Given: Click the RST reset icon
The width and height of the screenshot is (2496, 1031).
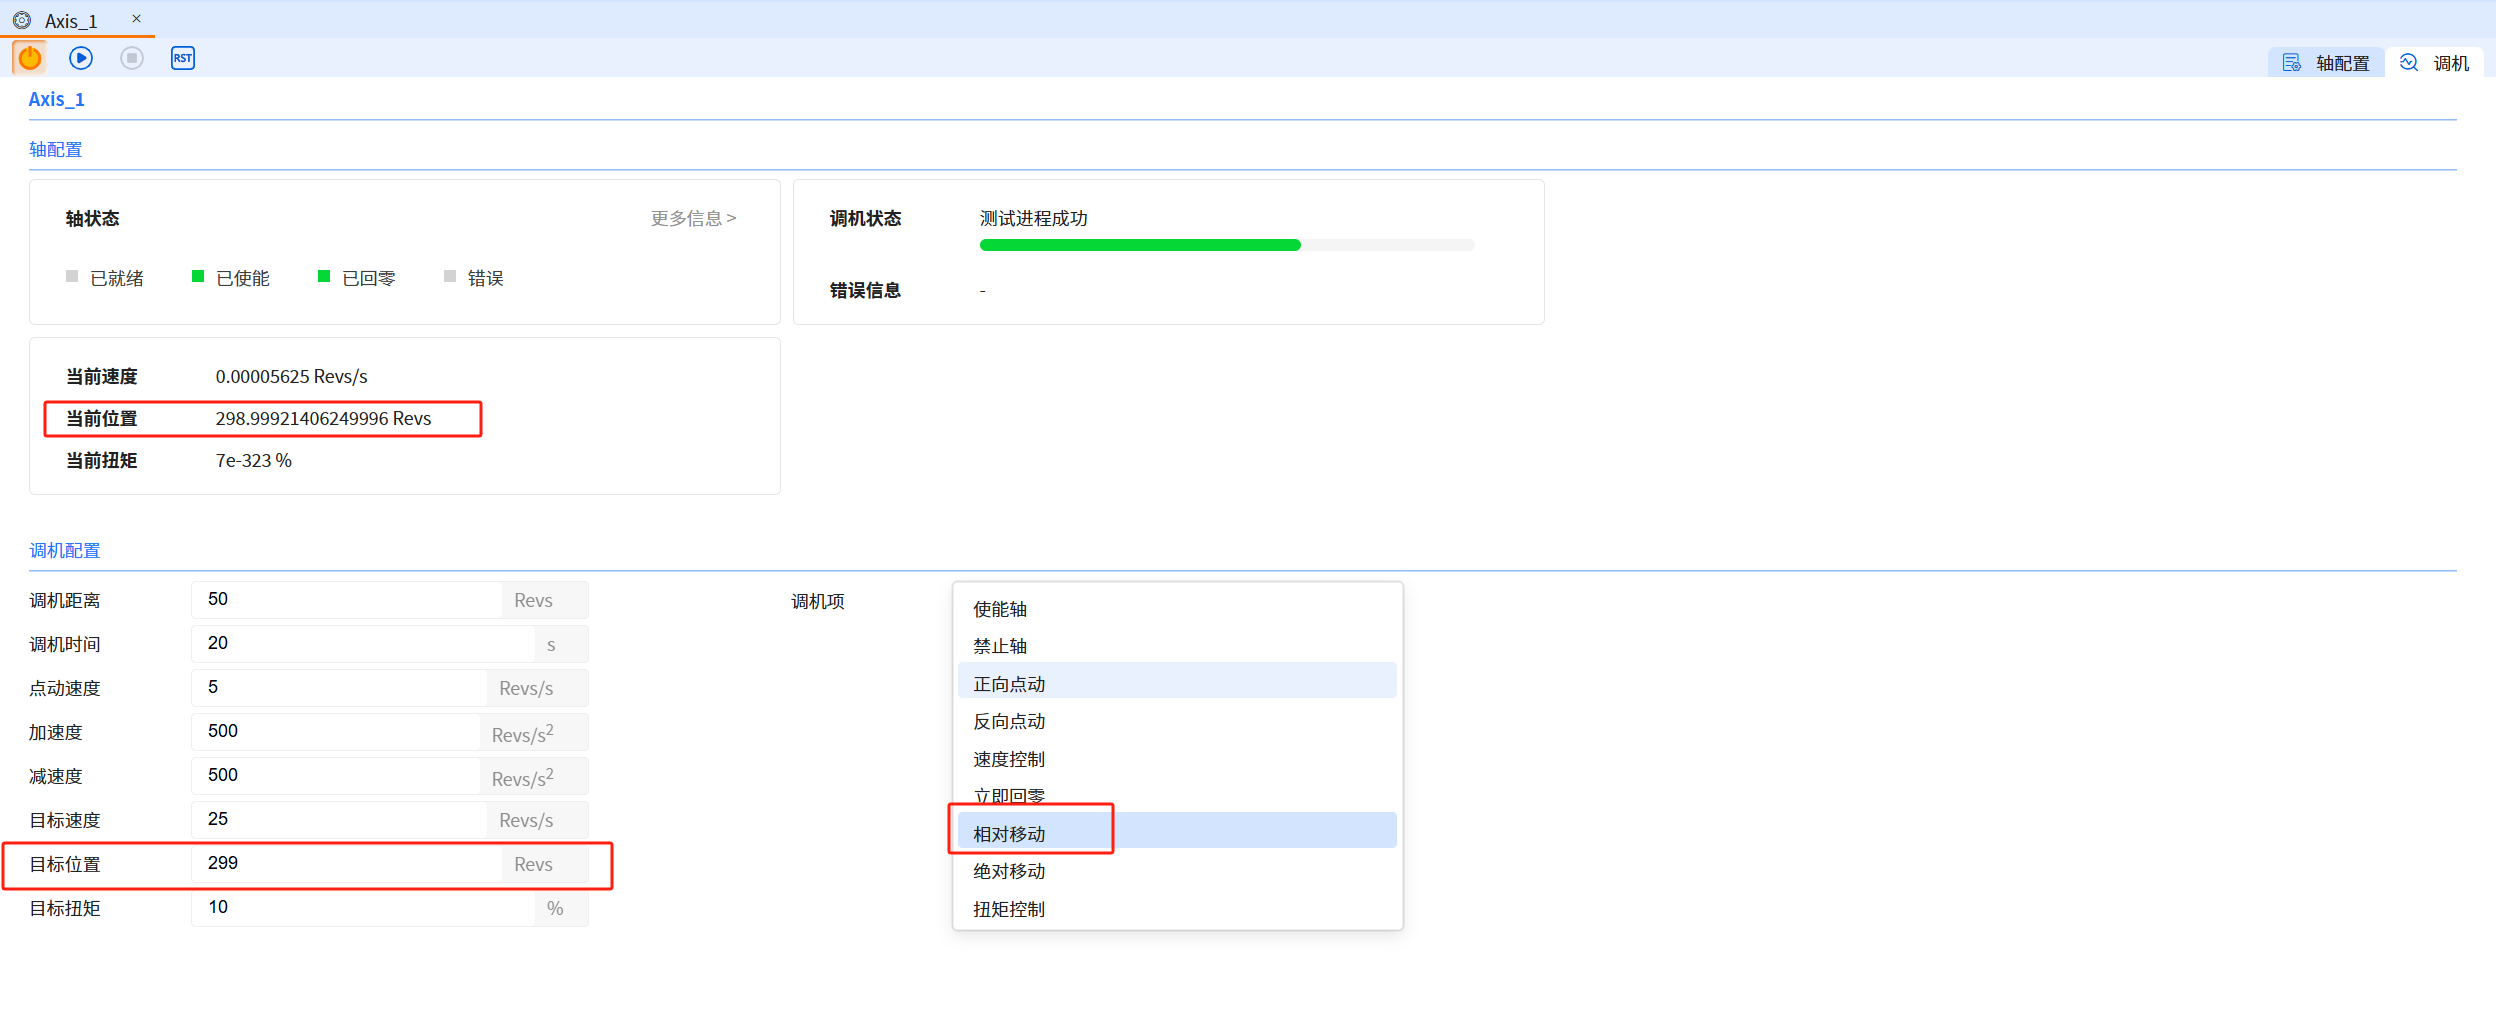Looking at the screenshot, I should pyautogui.click(x=183, y=58).
